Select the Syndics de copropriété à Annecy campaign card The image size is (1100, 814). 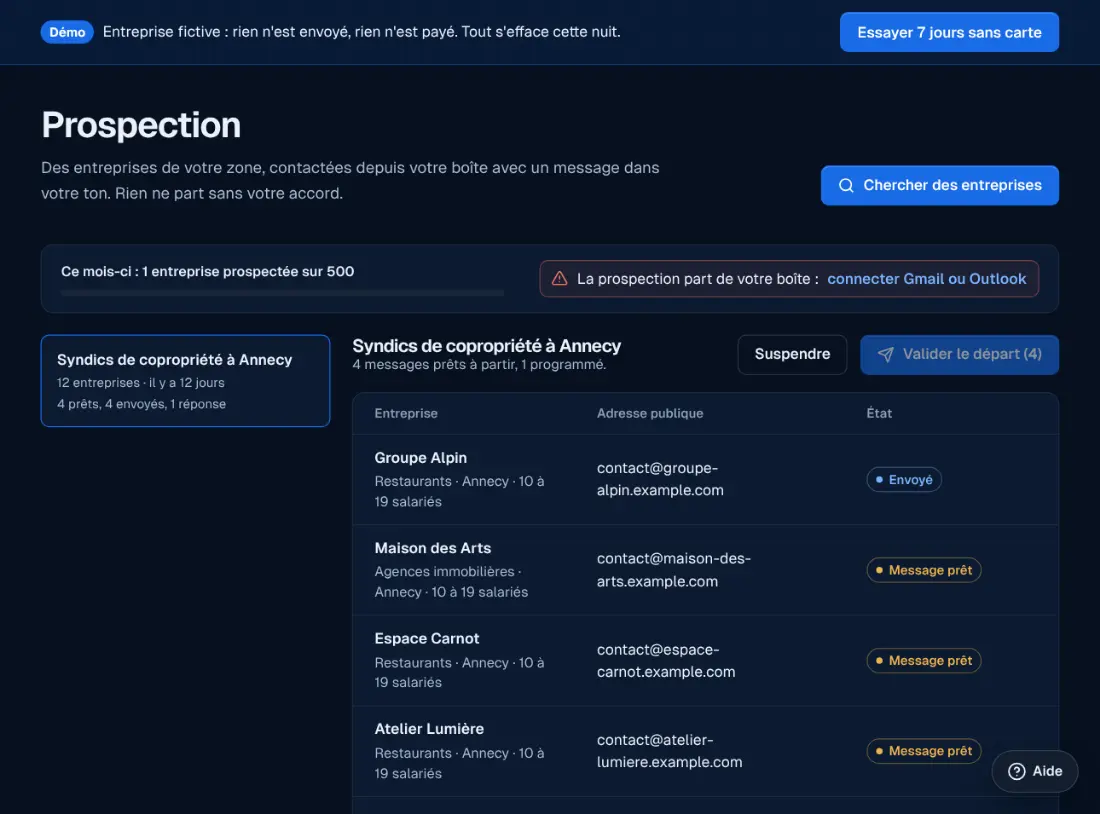pyautogui.click(x=185, y=381)
